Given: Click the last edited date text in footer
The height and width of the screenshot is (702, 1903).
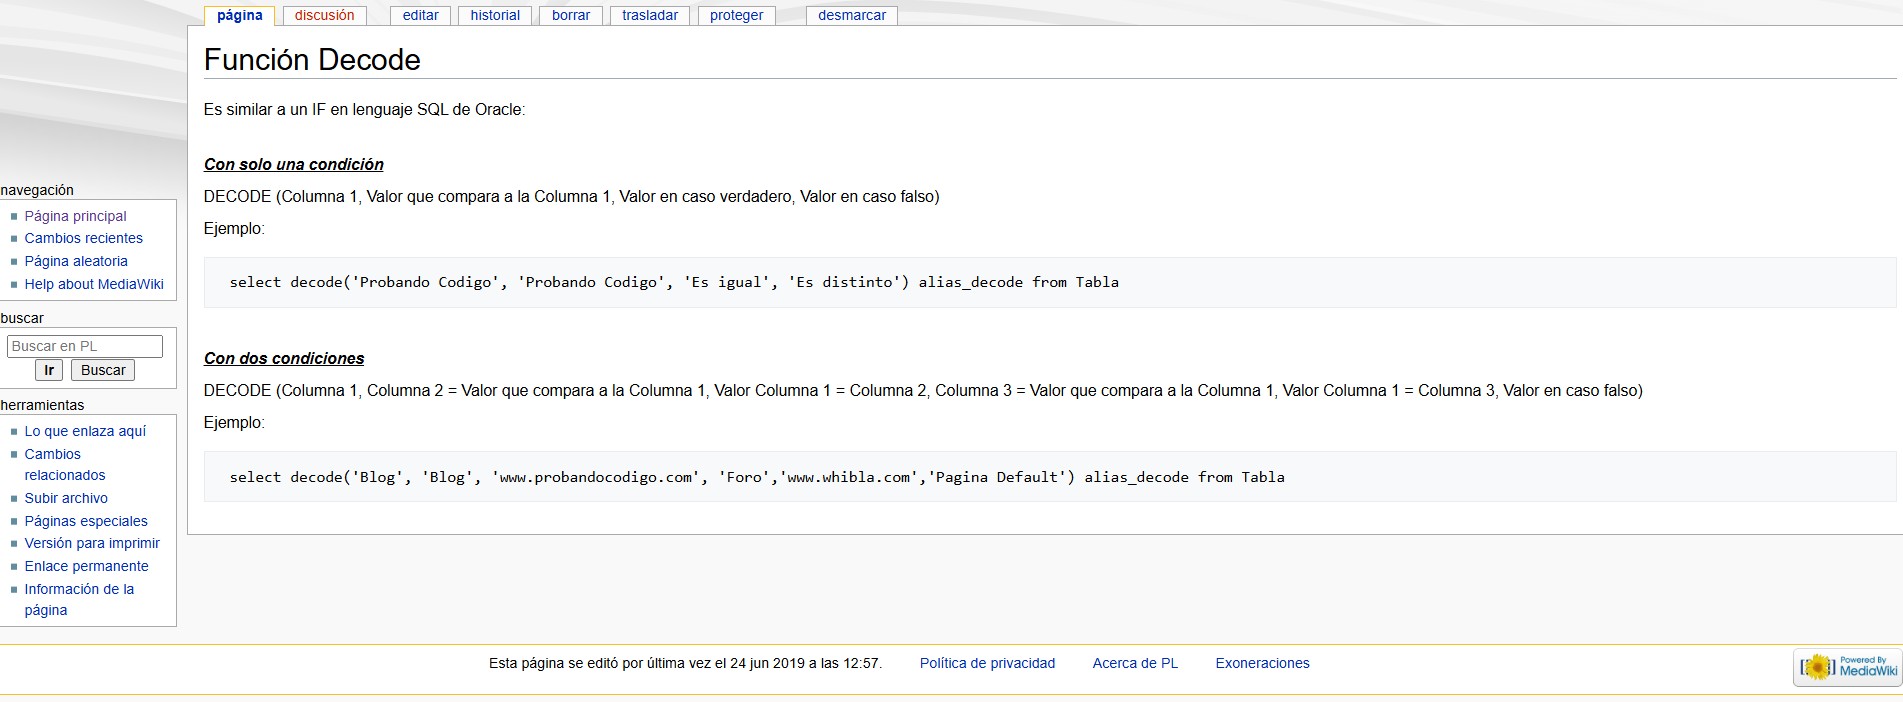Looking at the screenshot, I should [x=686, y=663].
